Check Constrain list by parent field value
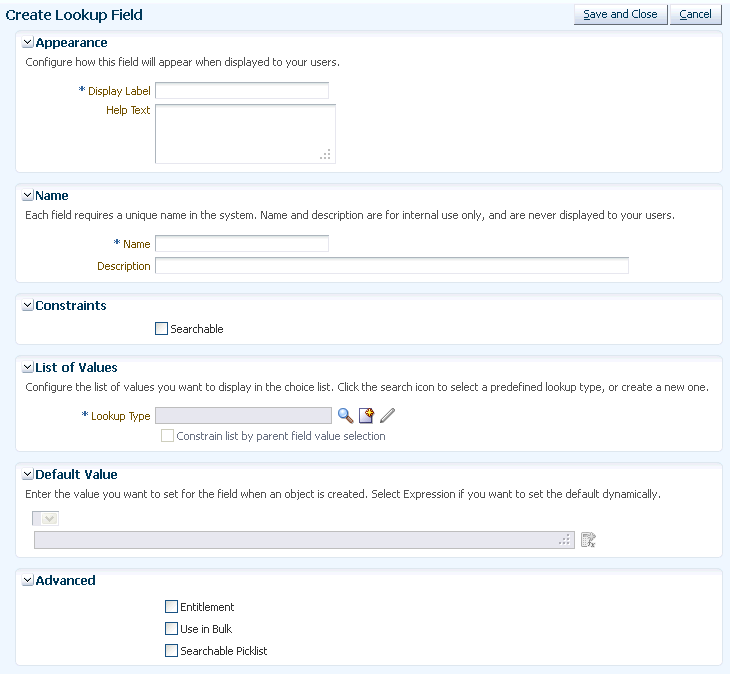This screenshot has height=674, width=730. tap(167, 436)
